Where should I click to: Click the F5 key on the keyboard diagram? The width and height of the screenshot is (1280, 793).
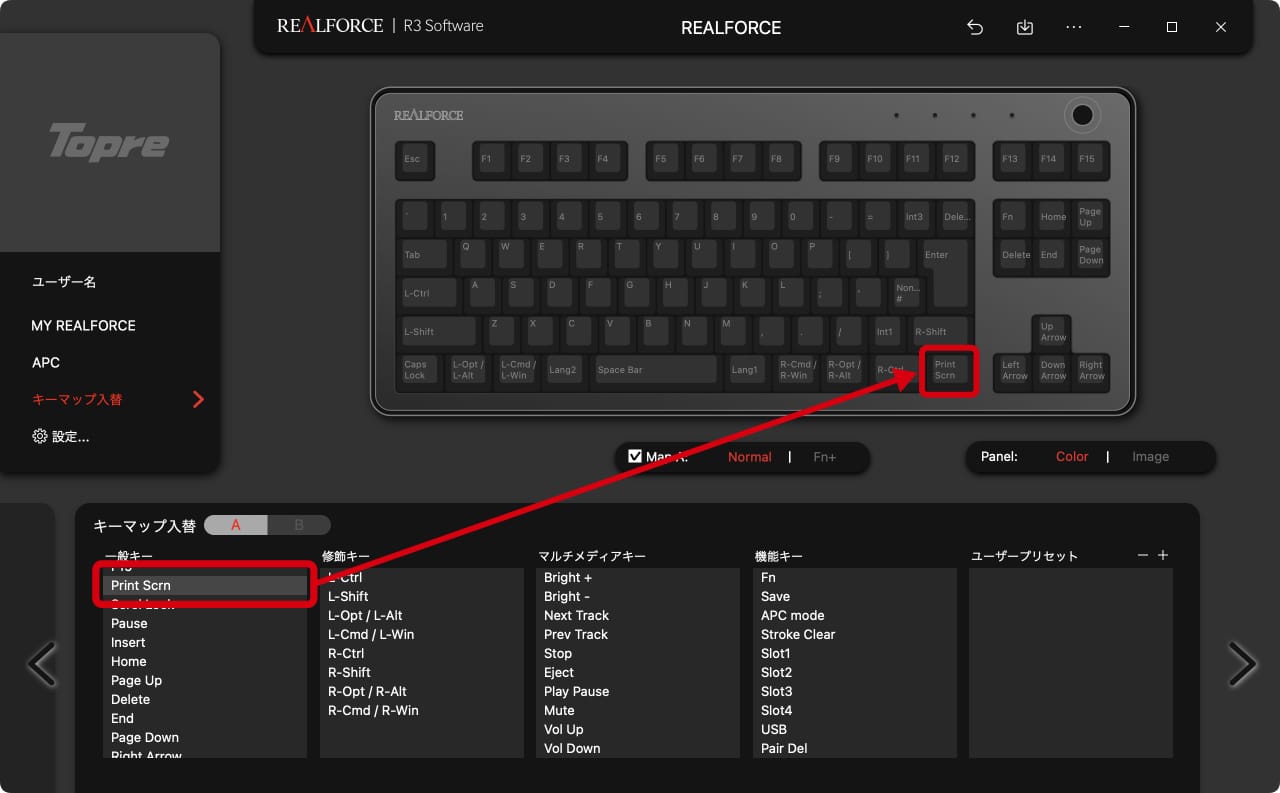pyautogui.click(x=663, y=160)
